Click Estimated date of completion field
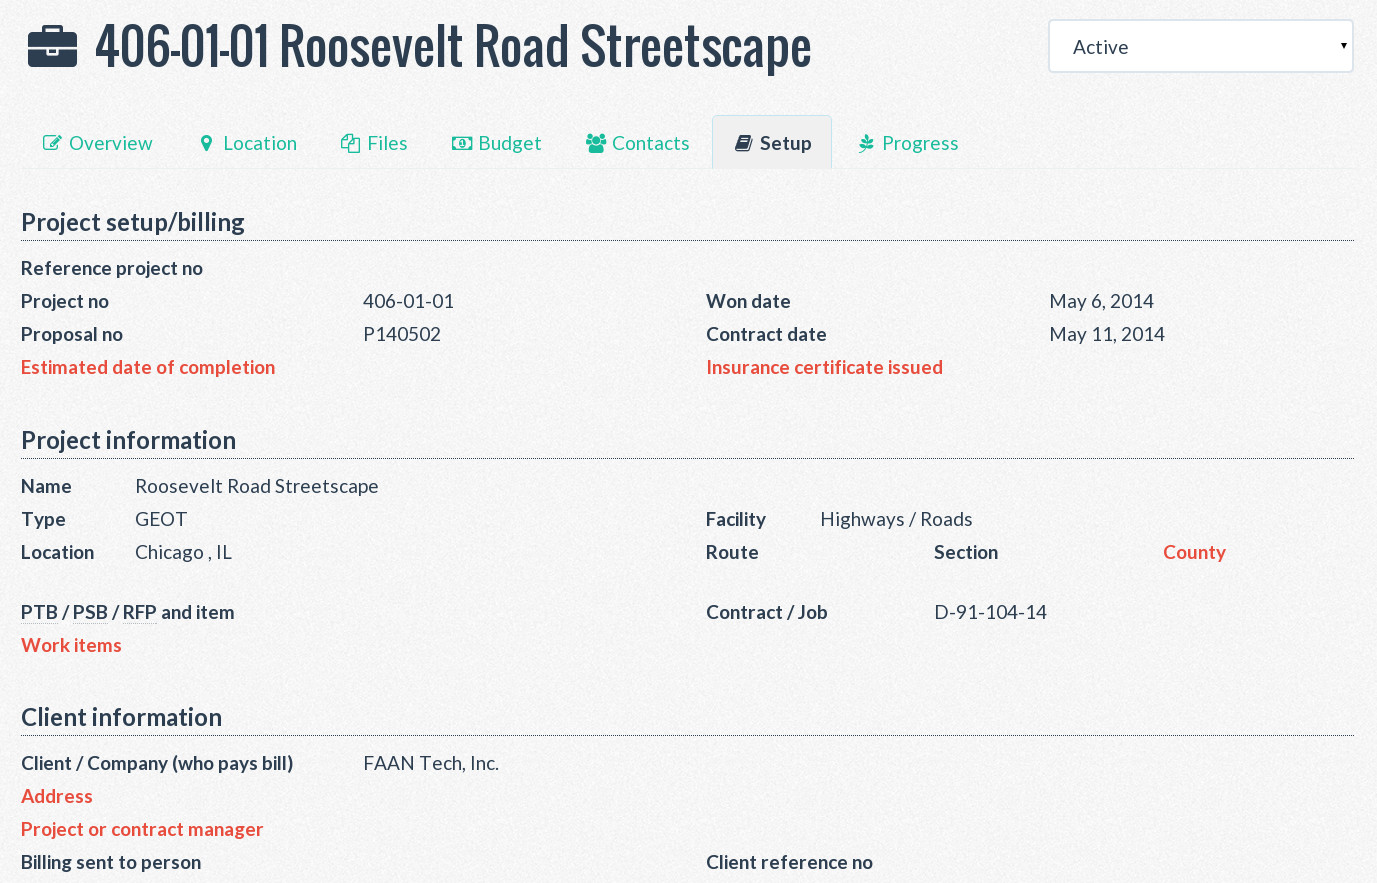 pos(148,367)
